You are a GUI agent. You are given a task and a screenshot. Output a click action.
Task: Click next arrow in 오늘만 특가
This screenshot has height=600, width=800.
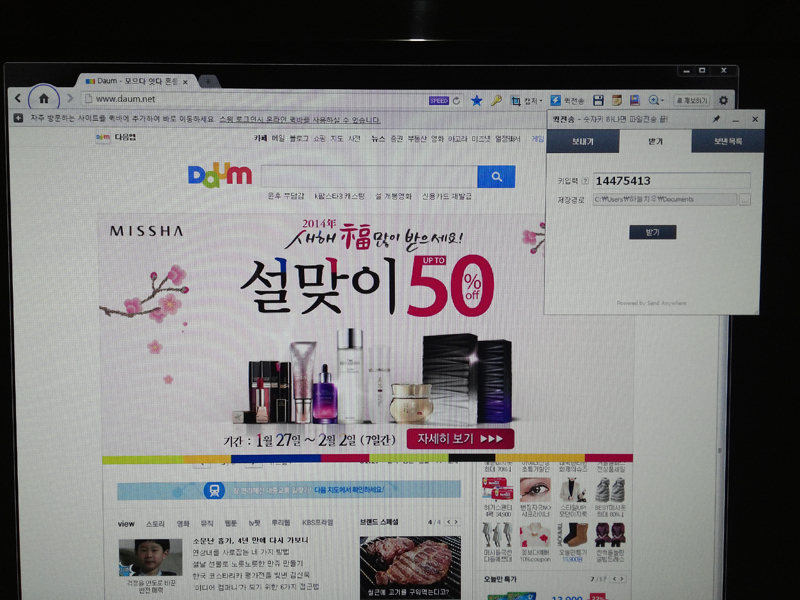click(622, 579)
